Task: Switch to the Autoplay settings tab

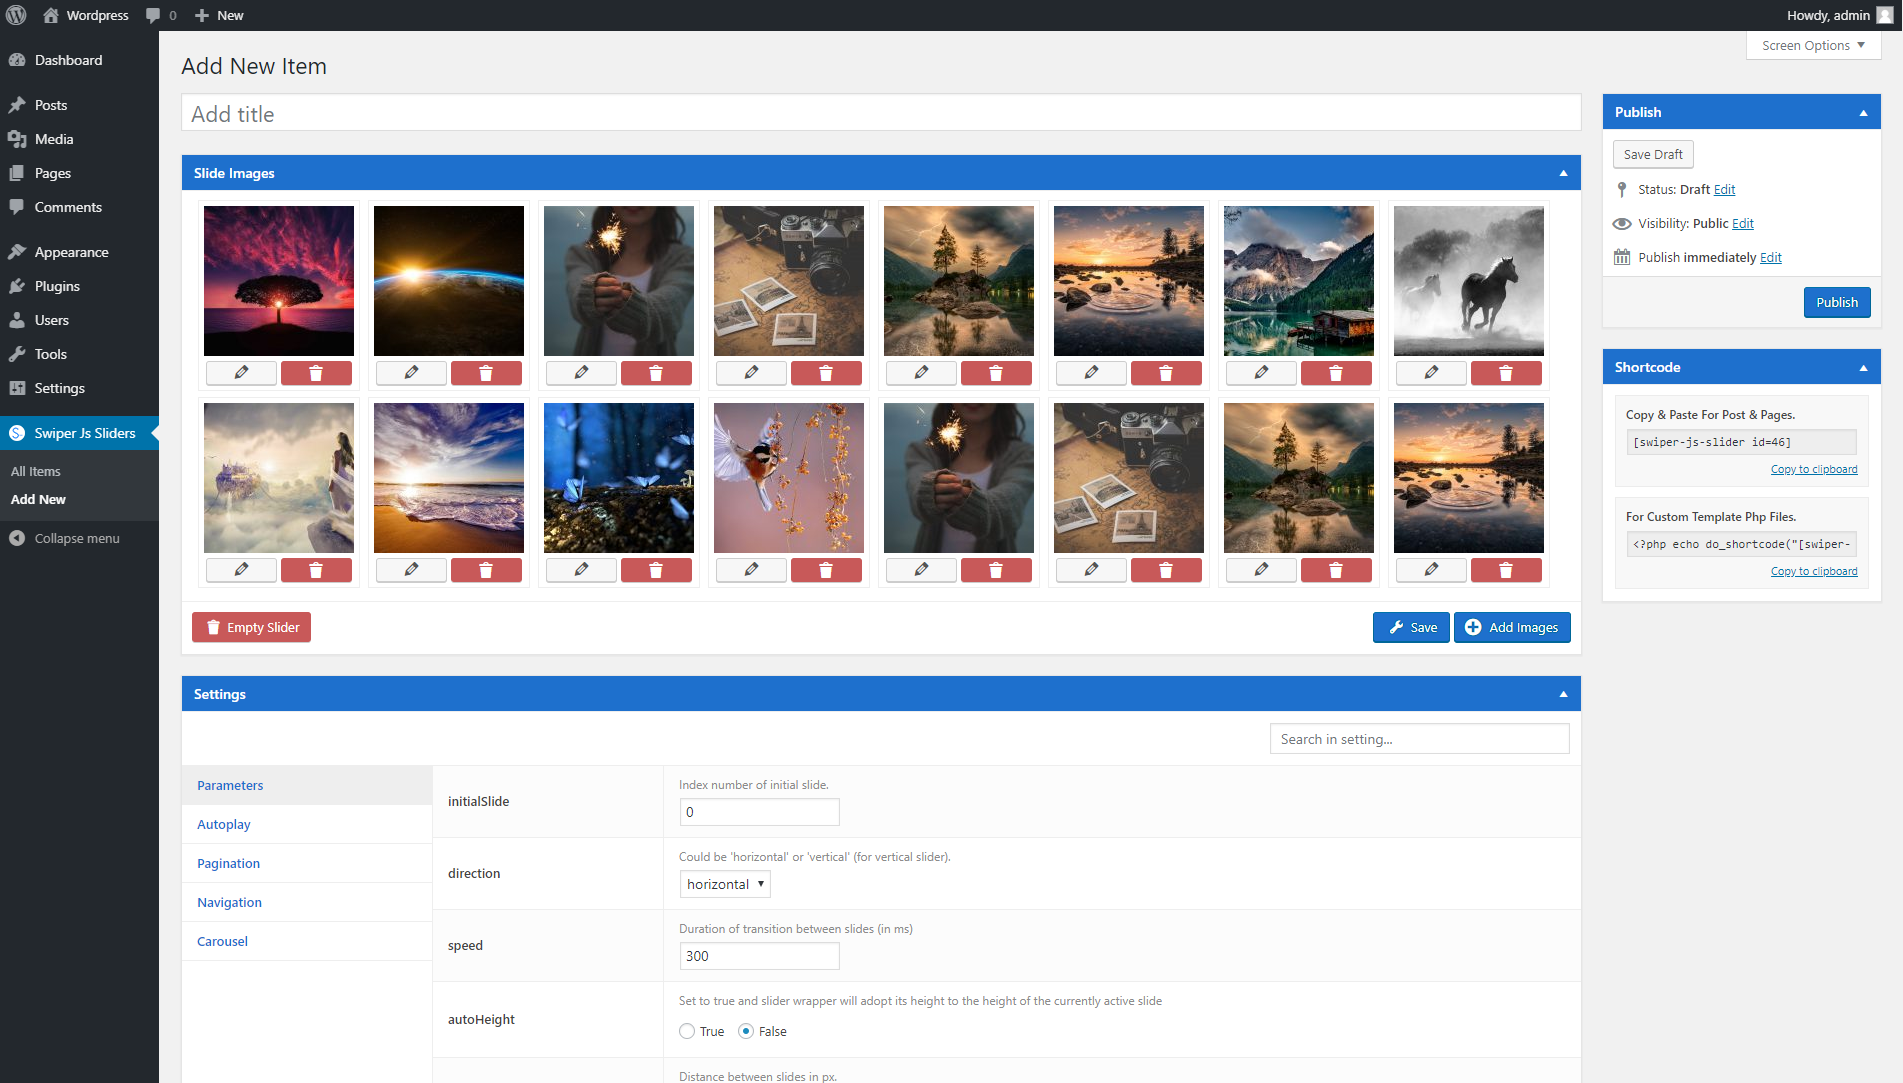Action: point(224,824)
